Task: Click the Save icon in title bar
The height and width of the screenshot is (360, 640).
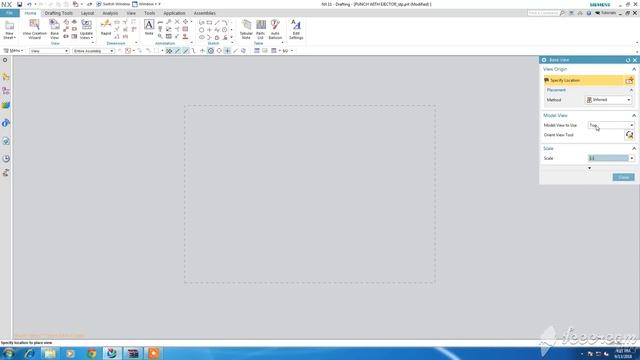Action: pyautogui.click(x=19, y=4)
